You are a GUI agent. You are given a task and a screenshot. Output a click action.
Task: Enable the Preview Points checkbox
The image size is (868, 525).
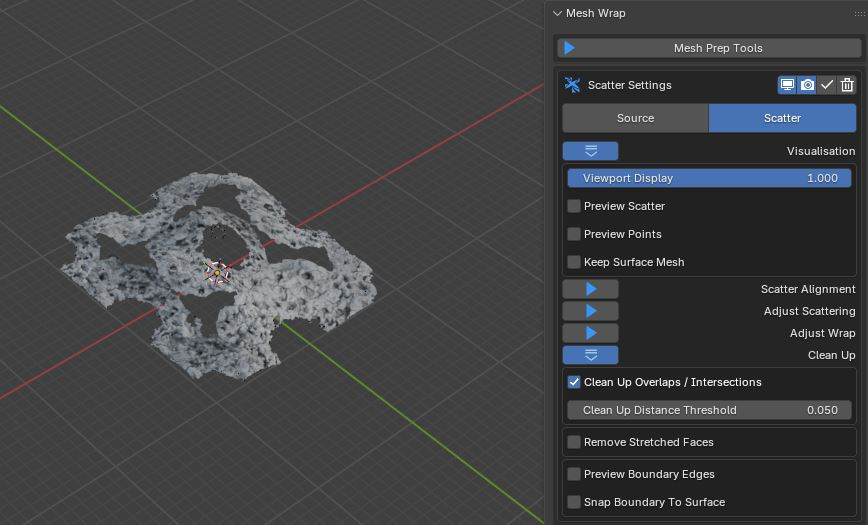tap(574, 234)
